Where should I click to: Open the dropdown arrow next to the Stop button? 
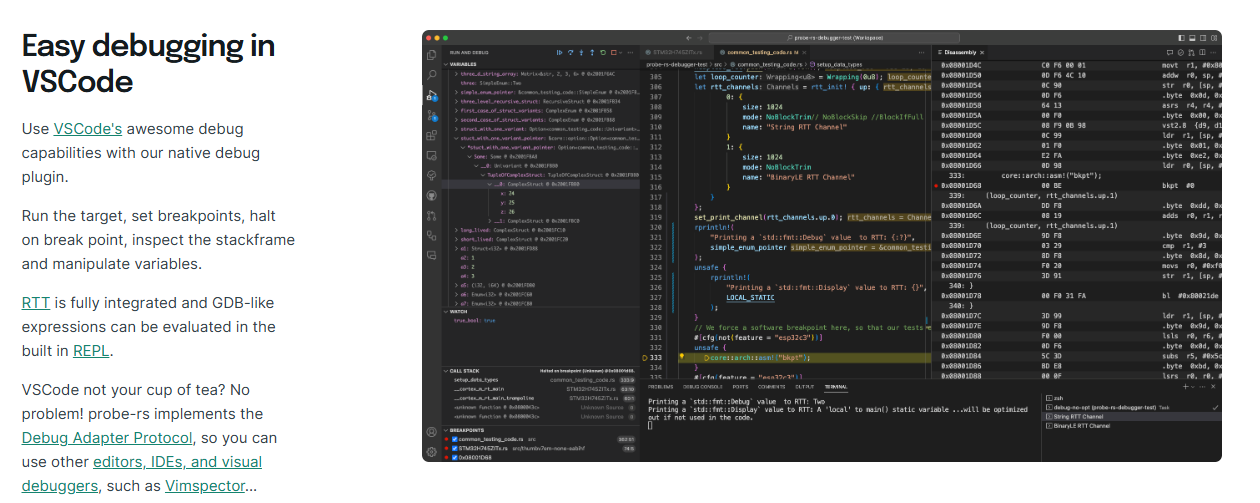(621, 52)
